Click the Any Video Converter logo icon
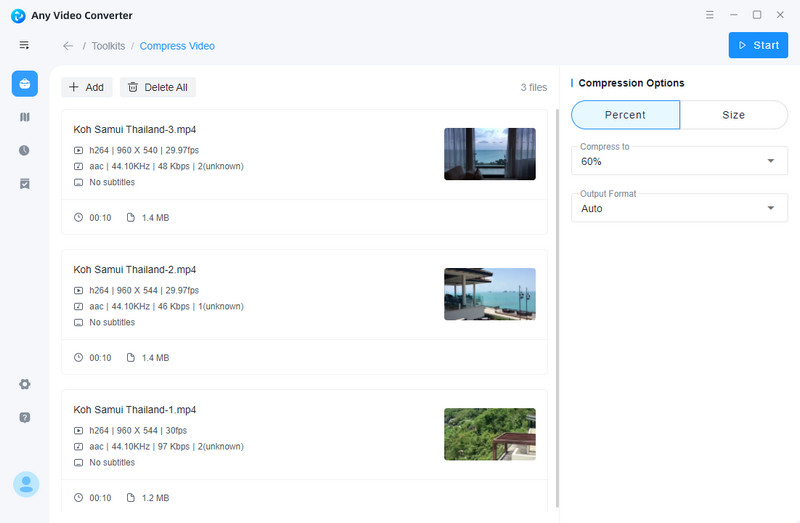This screenshot has height=523, width=800. tap(18, 16)
